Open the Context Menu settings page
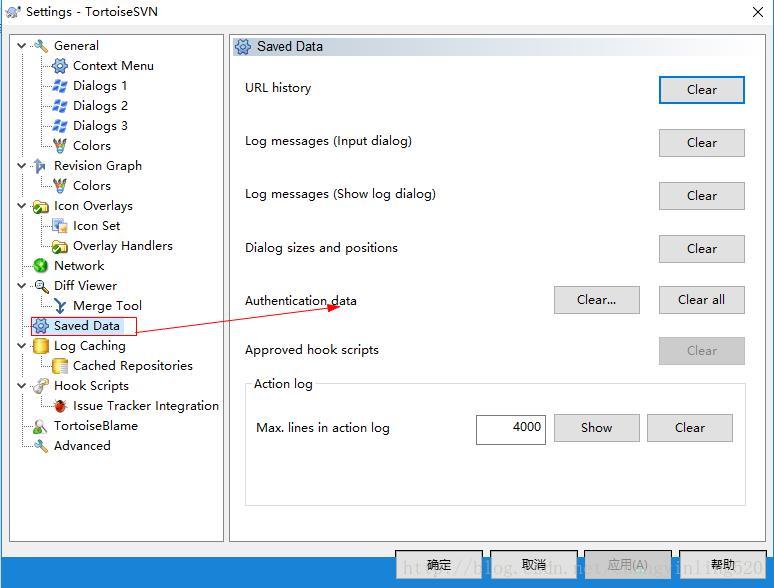Image resolution: width=774 pixels, height=588 pixels. click(x=113, y=66)
